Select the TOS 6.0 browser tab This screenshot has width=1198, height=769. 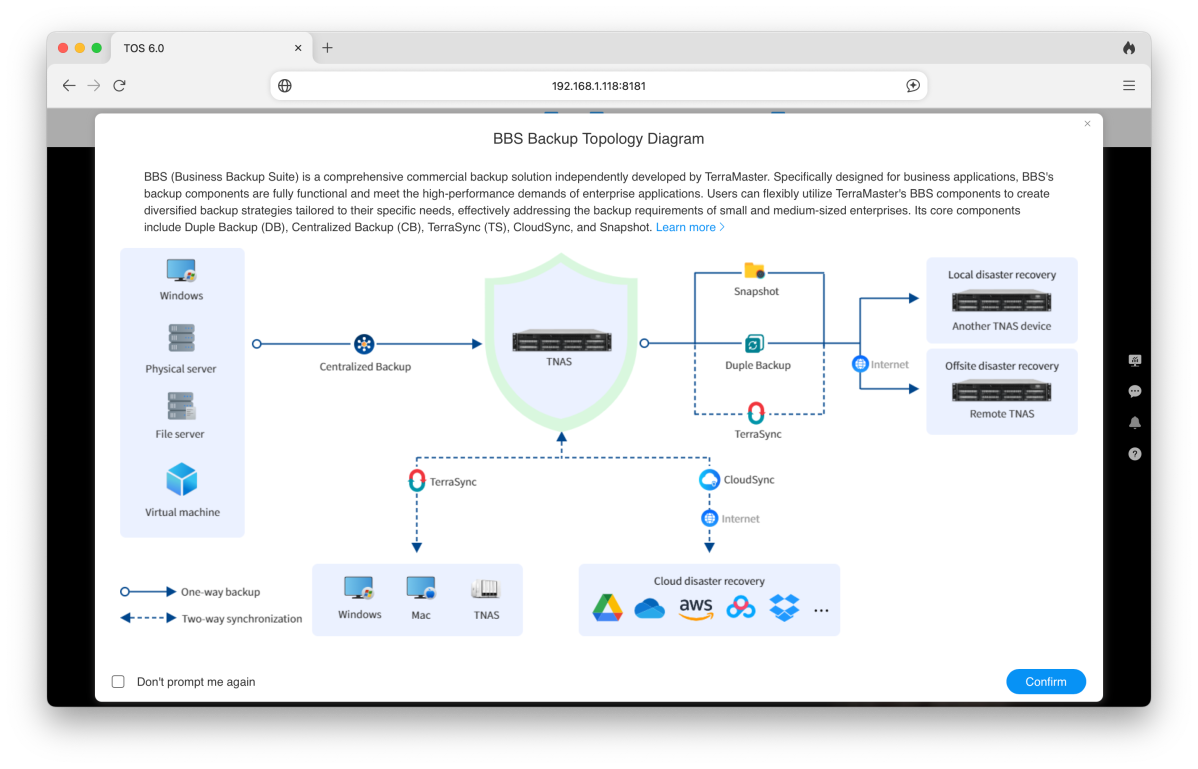(x=180, y=48)
